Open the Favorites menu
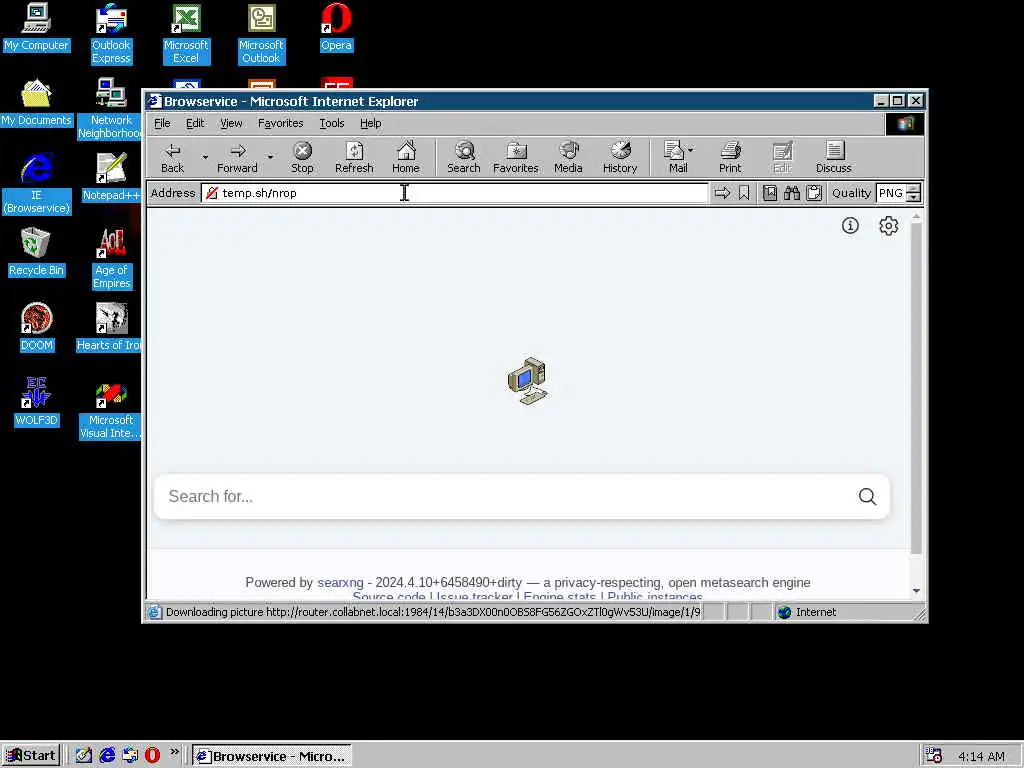Screen dimensions: 1024x768 click(x=280, y=123)
